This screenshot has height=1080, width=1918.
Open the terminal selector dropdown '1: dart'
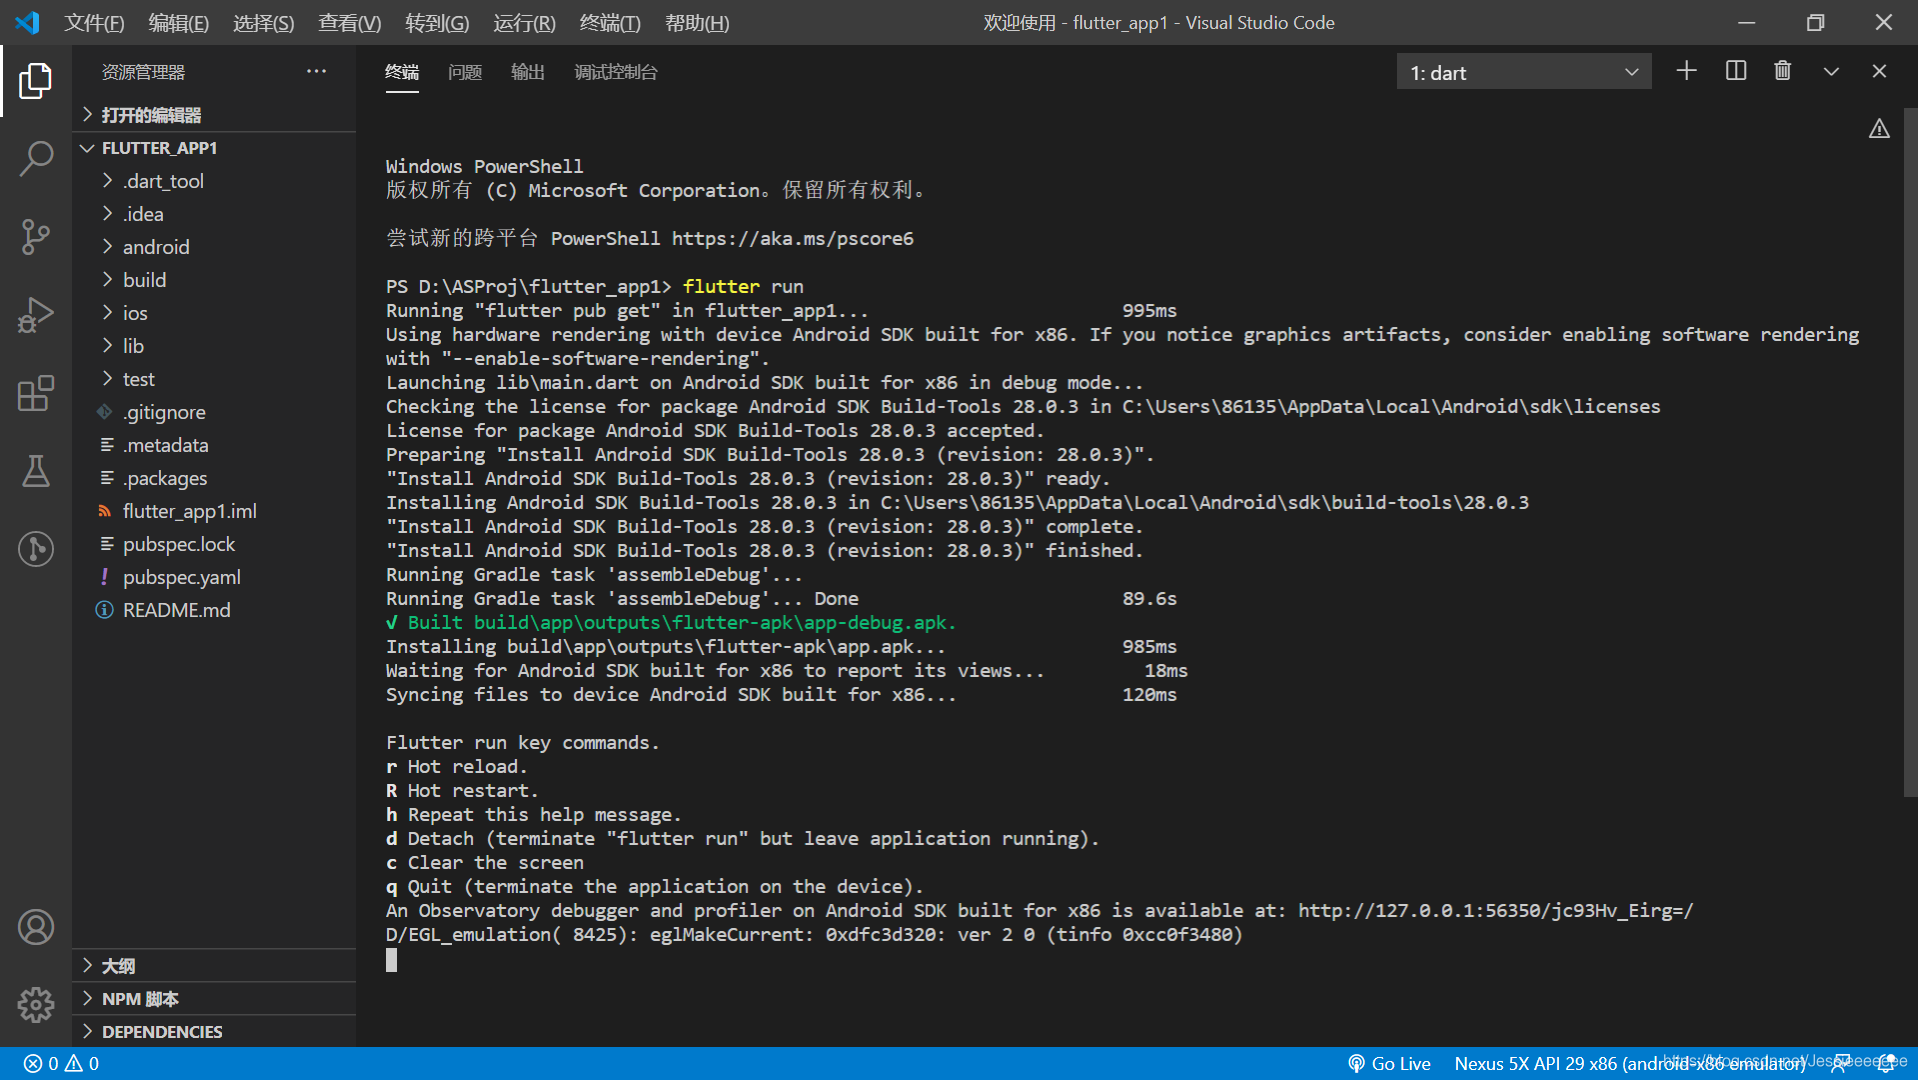(1523, 72)
